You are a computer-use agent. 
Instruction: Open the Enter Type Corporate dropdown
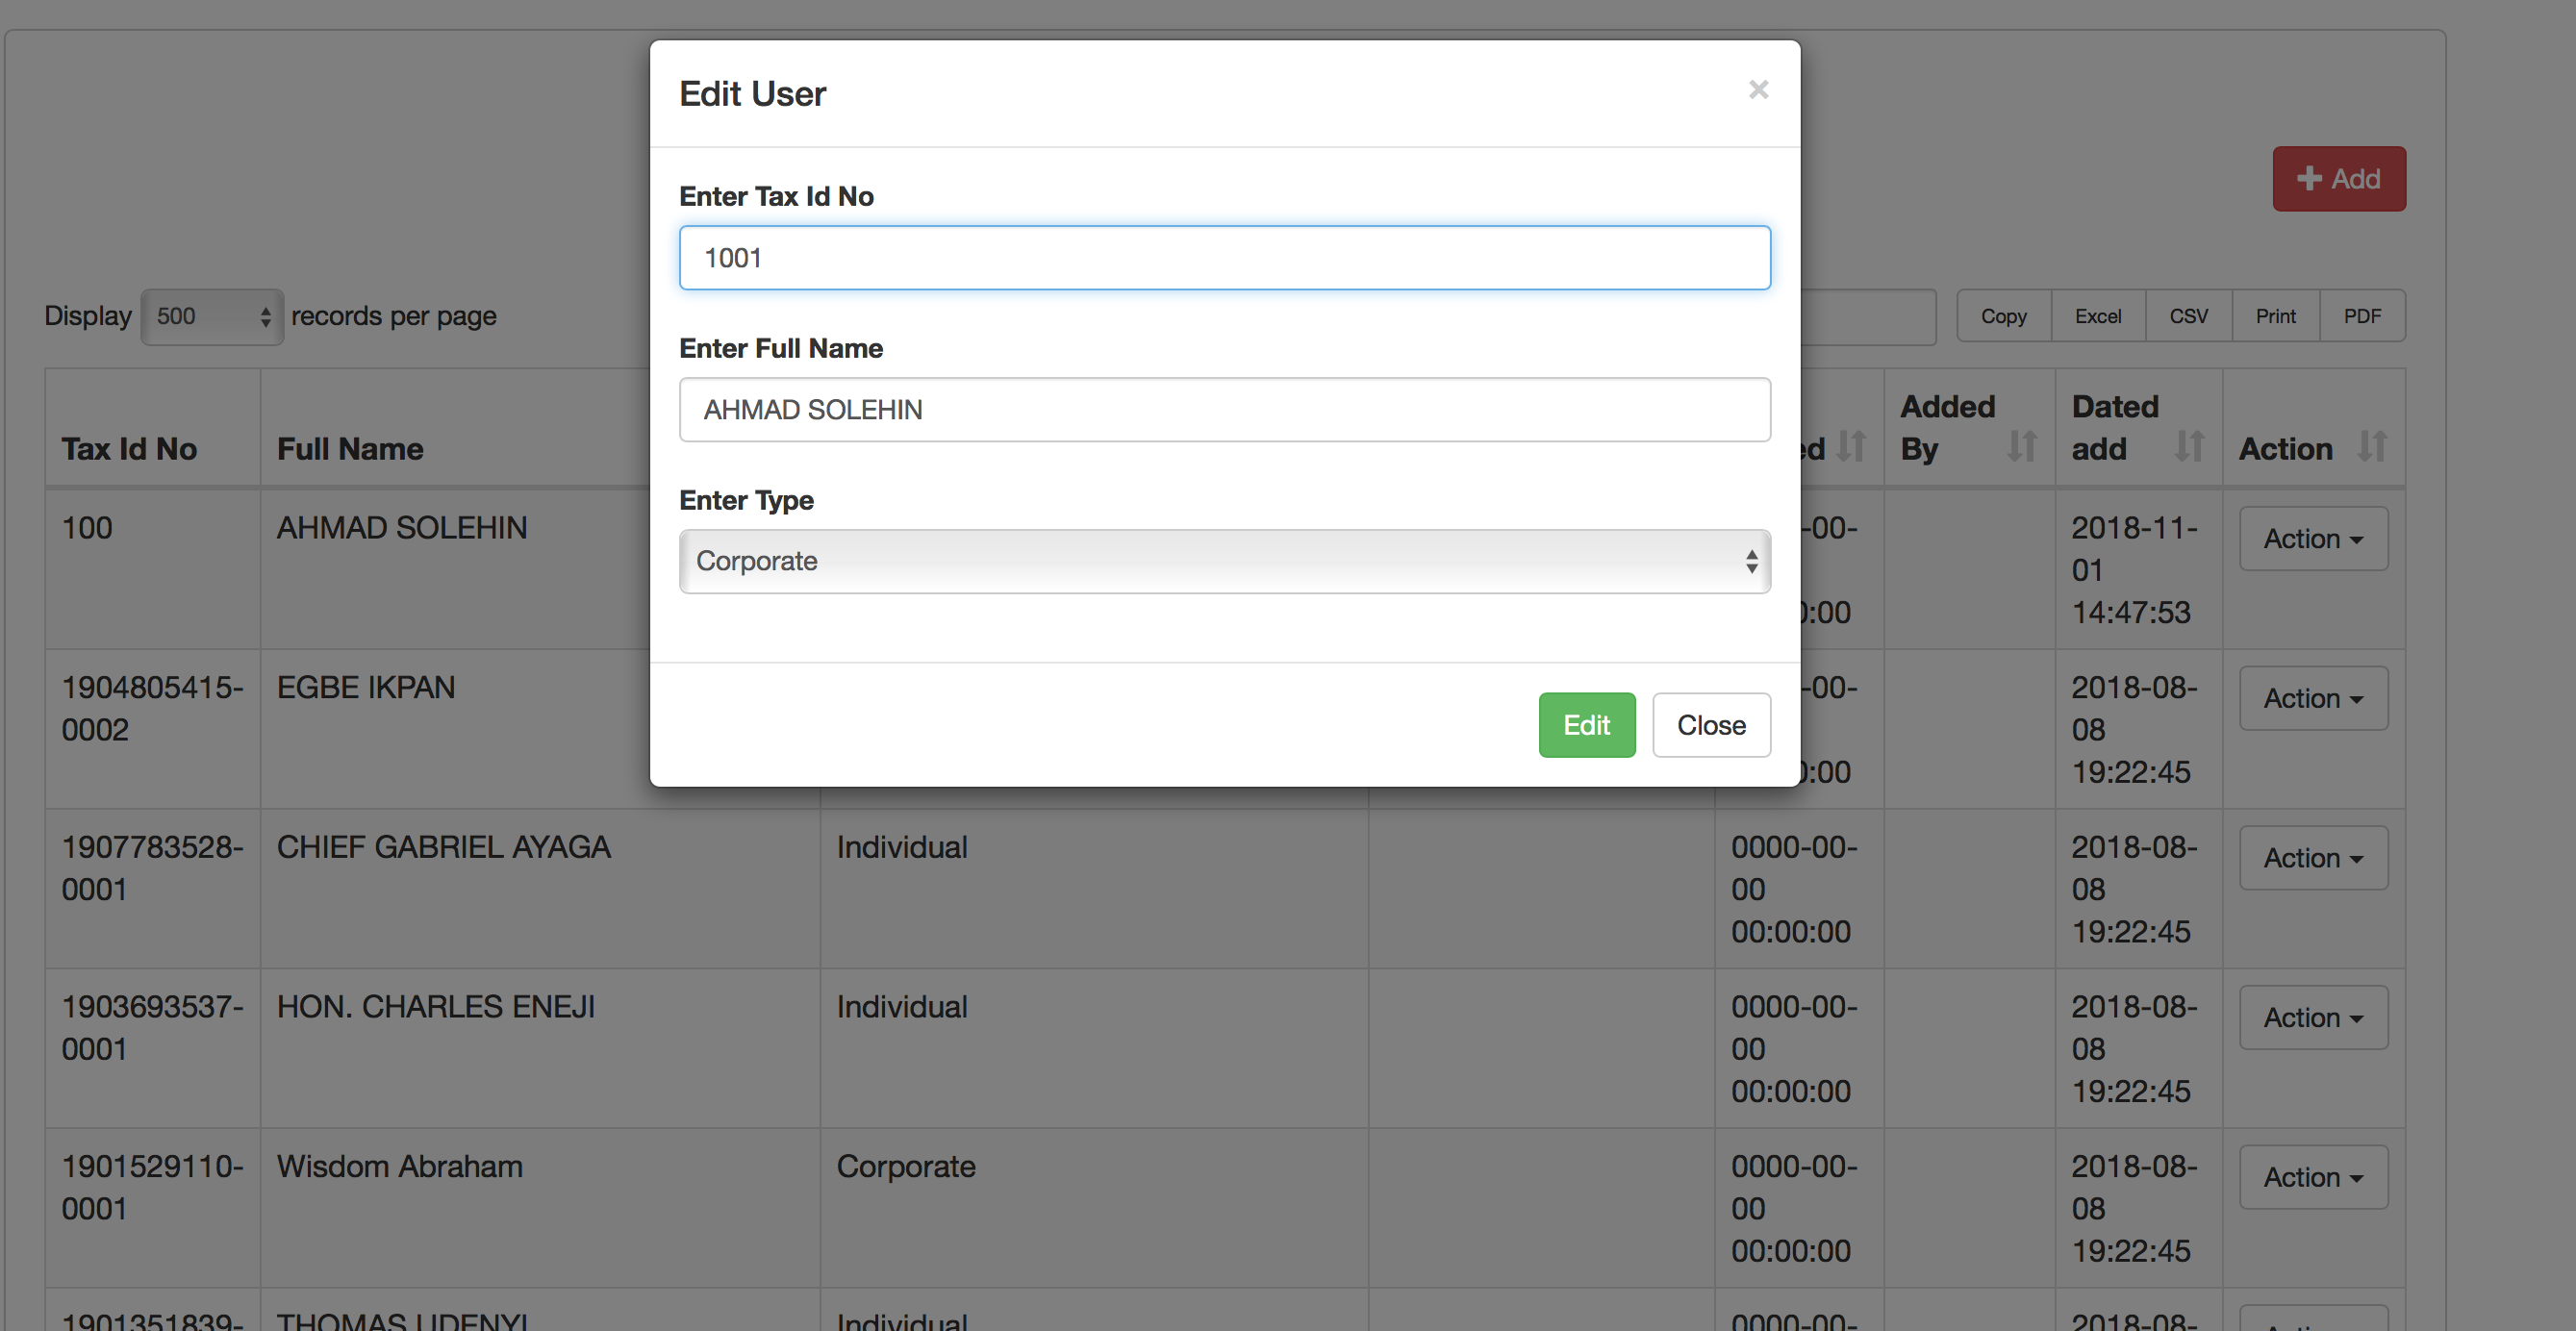[x=1224, y=562]
